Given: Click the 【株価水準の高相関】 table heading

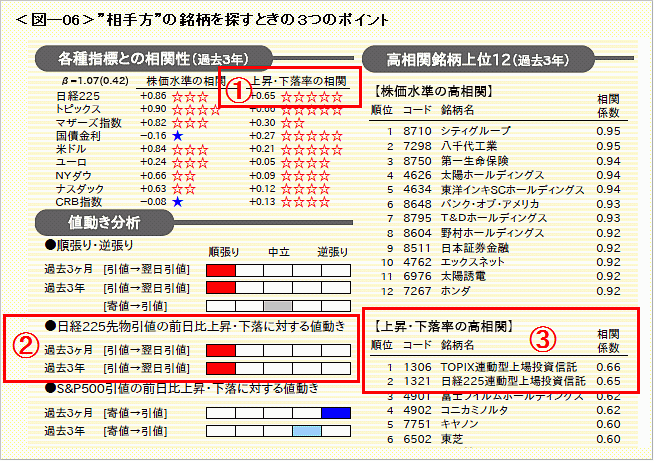Looking at the screenshot, I should 432,91.
